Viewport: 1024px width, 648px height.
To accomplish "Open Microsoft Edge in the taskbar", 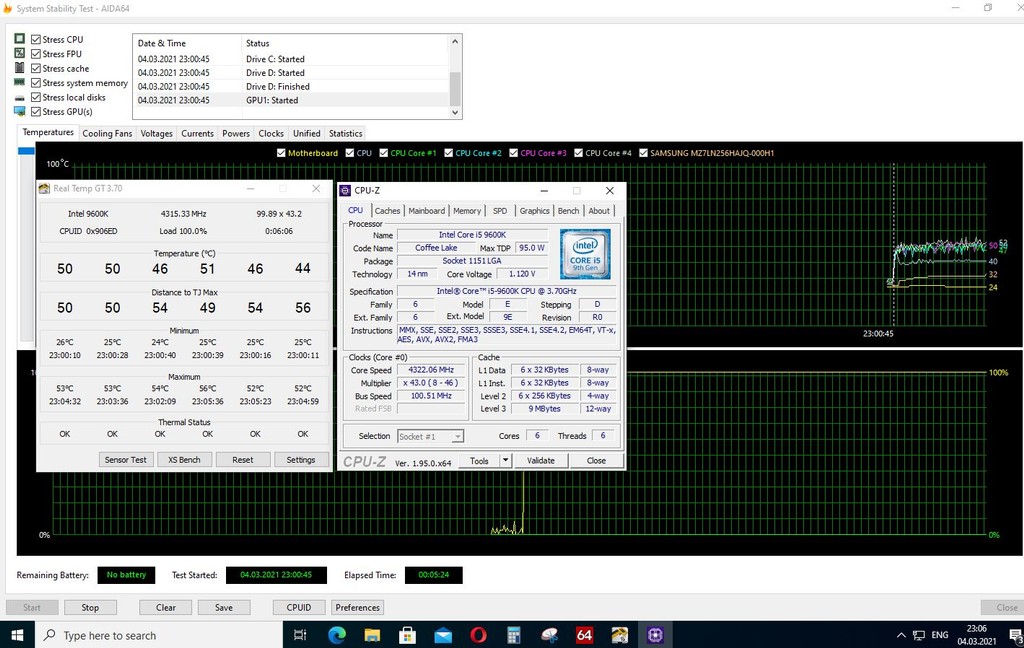I will 336,635.
